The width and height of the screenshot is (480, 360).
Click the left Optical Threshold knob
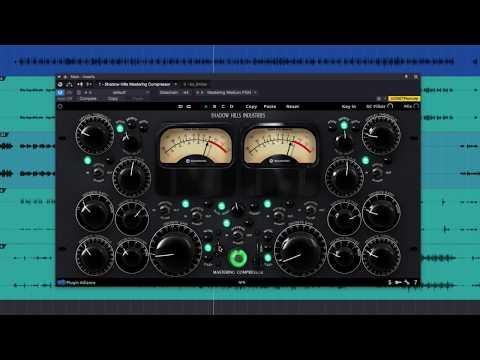(94, 134)
